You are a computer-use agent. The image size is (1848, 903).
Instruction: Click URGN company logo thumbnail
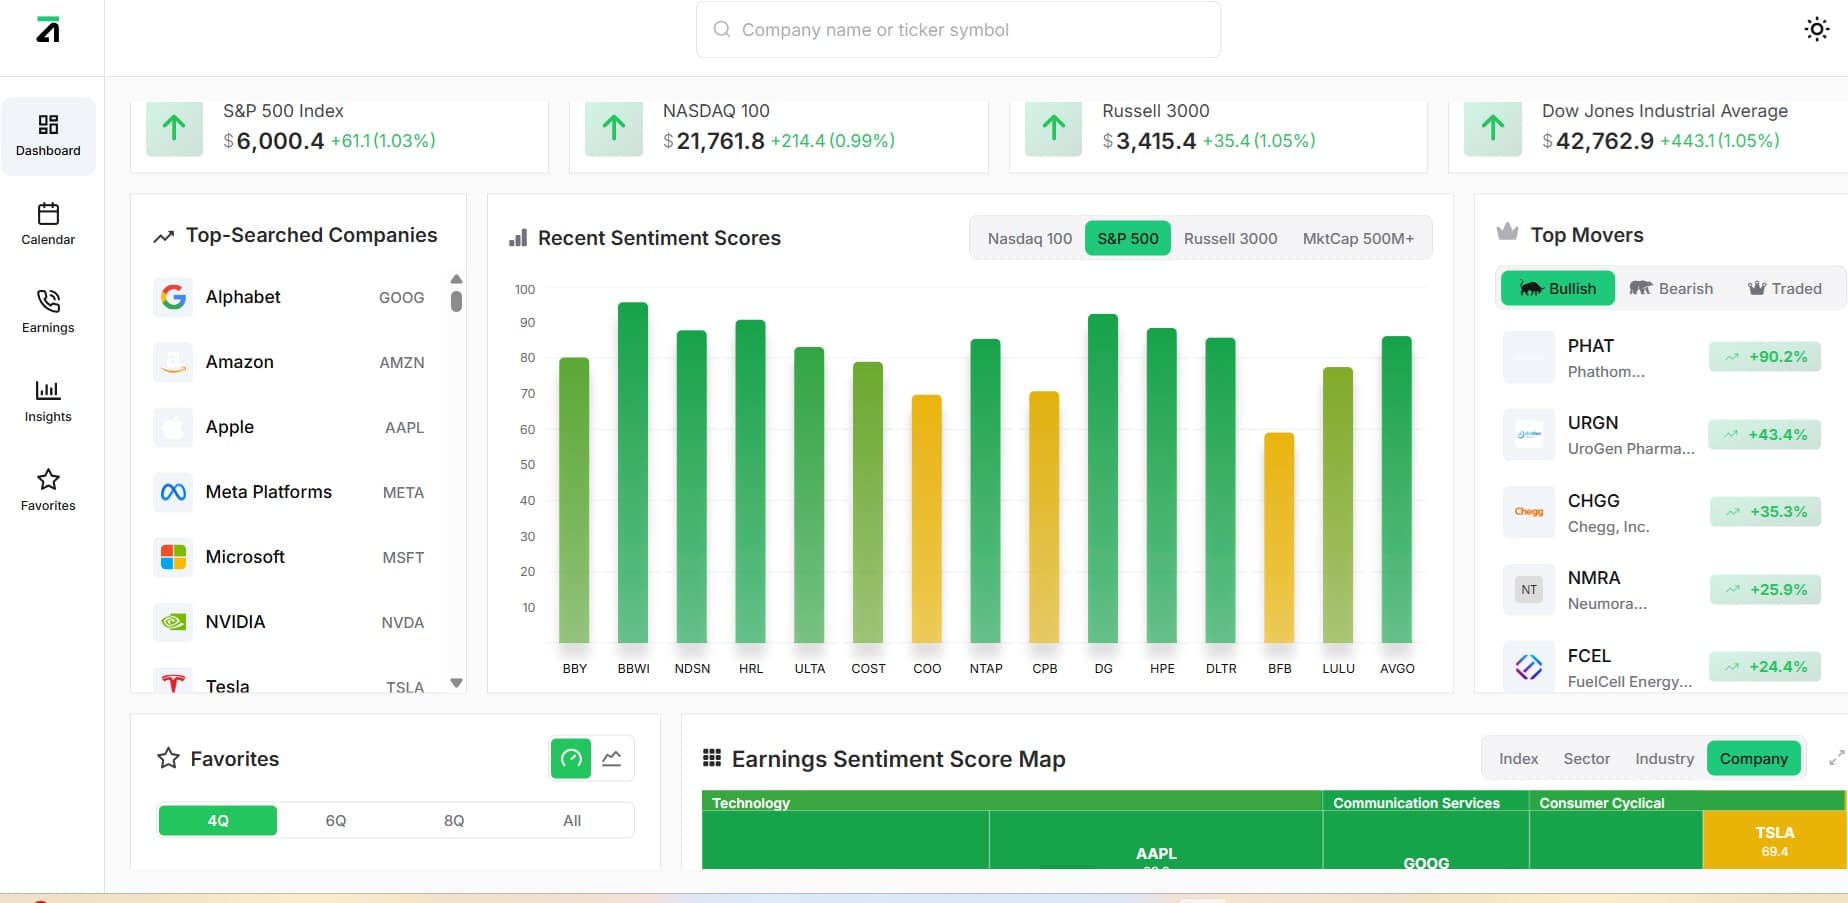[x=1529, y=435]
